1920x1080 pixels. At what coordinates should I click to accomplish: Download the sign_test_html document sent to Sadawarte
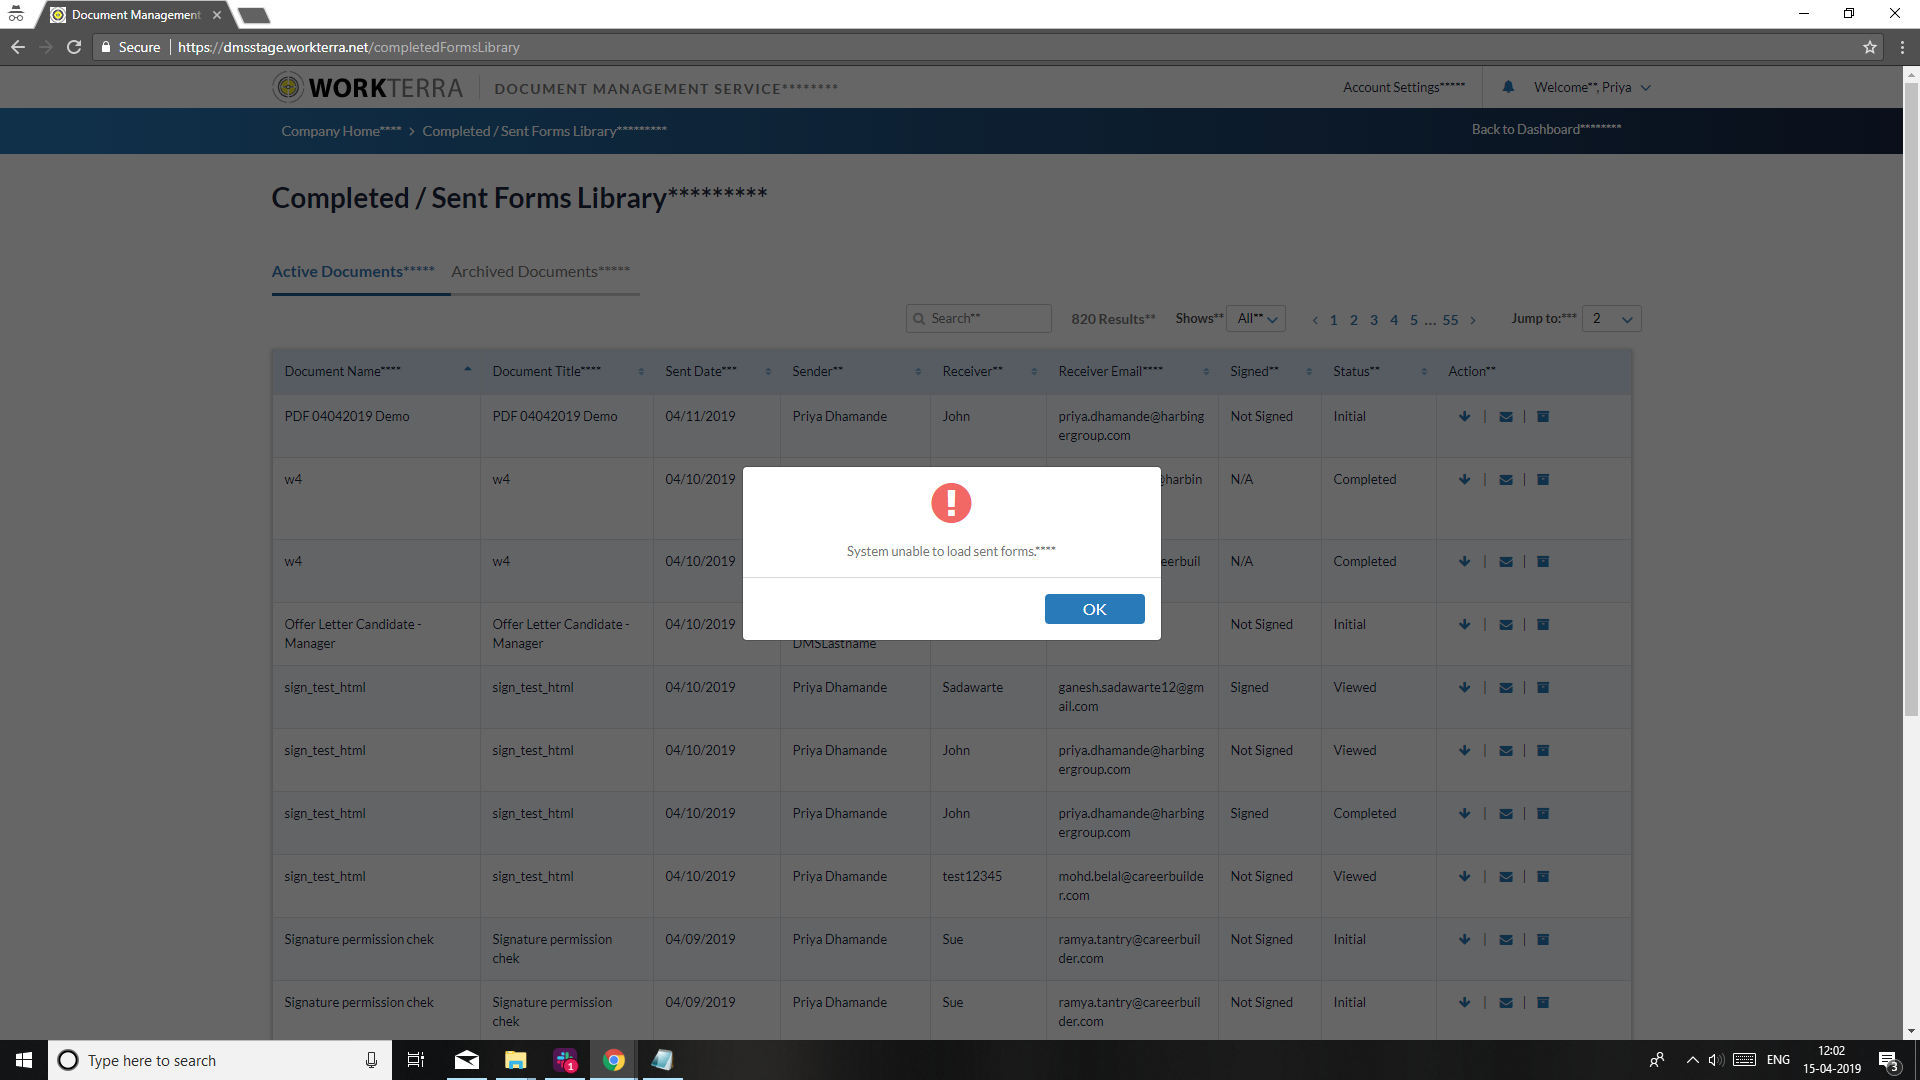click(x=1464, y=688)
